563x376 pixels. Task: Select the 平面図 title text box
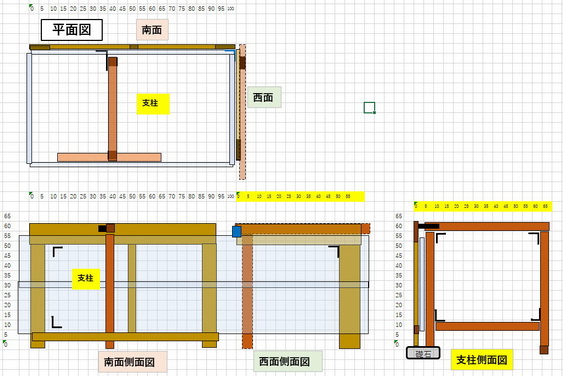point(72,30)
